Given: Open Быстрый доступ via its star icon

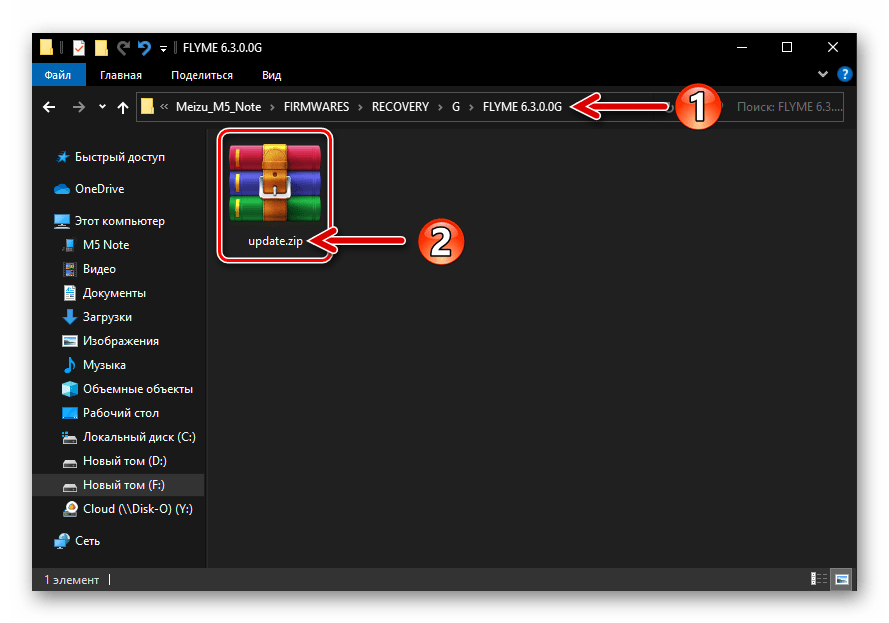Looking at the screenshot, I should [63, 157].
